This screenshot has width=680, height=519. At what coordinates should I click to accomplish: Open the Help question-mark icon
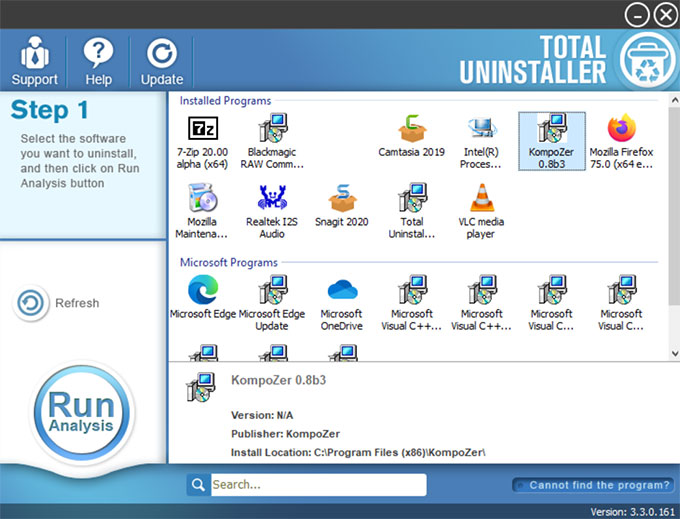(98, 61)
